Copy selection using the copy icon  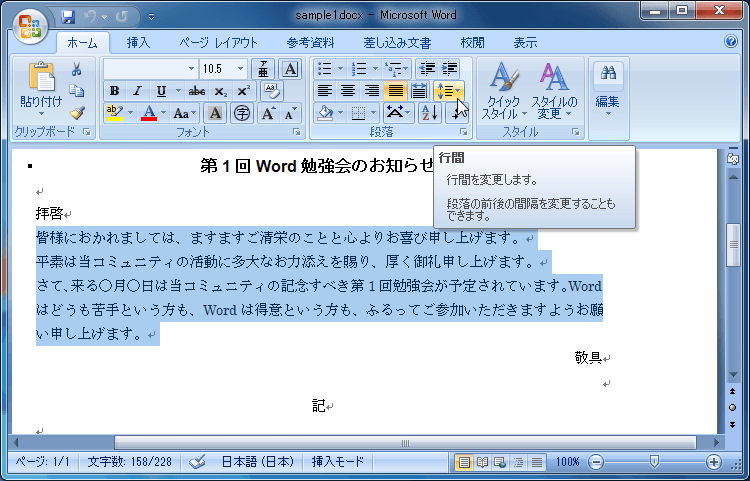pos(77,91)
